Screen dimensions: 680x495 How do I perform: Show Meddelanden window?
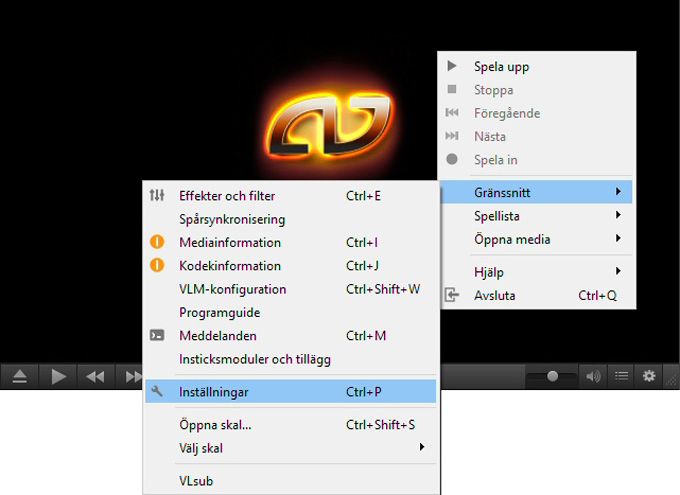point(291,336)
